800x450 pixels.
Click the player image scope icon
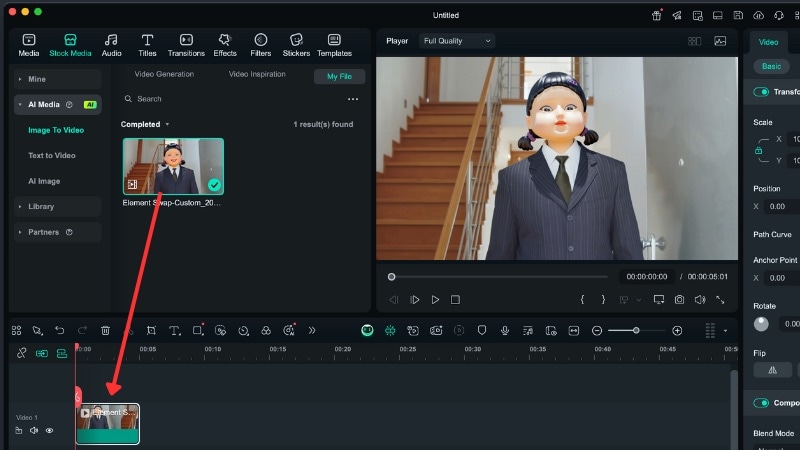pos(720,41)
